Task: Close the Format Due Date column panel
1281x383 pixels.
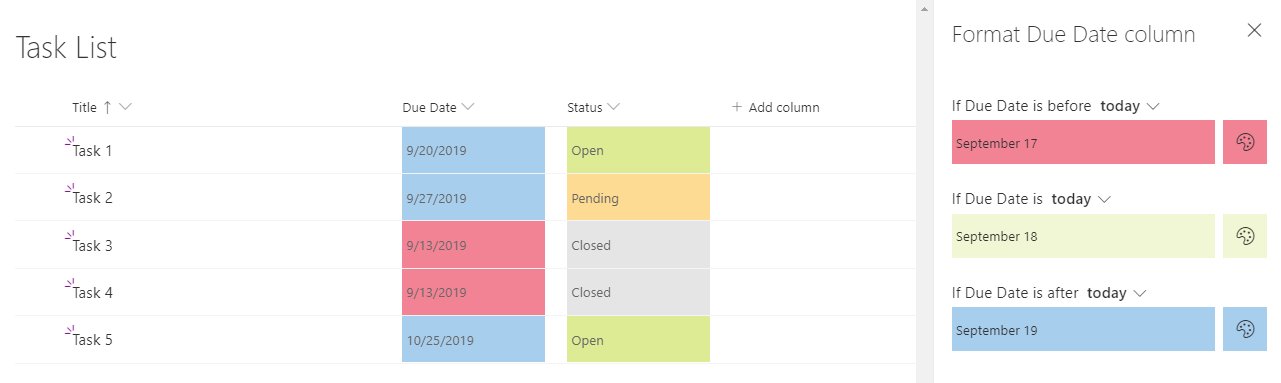Action: pos(1254,30)
